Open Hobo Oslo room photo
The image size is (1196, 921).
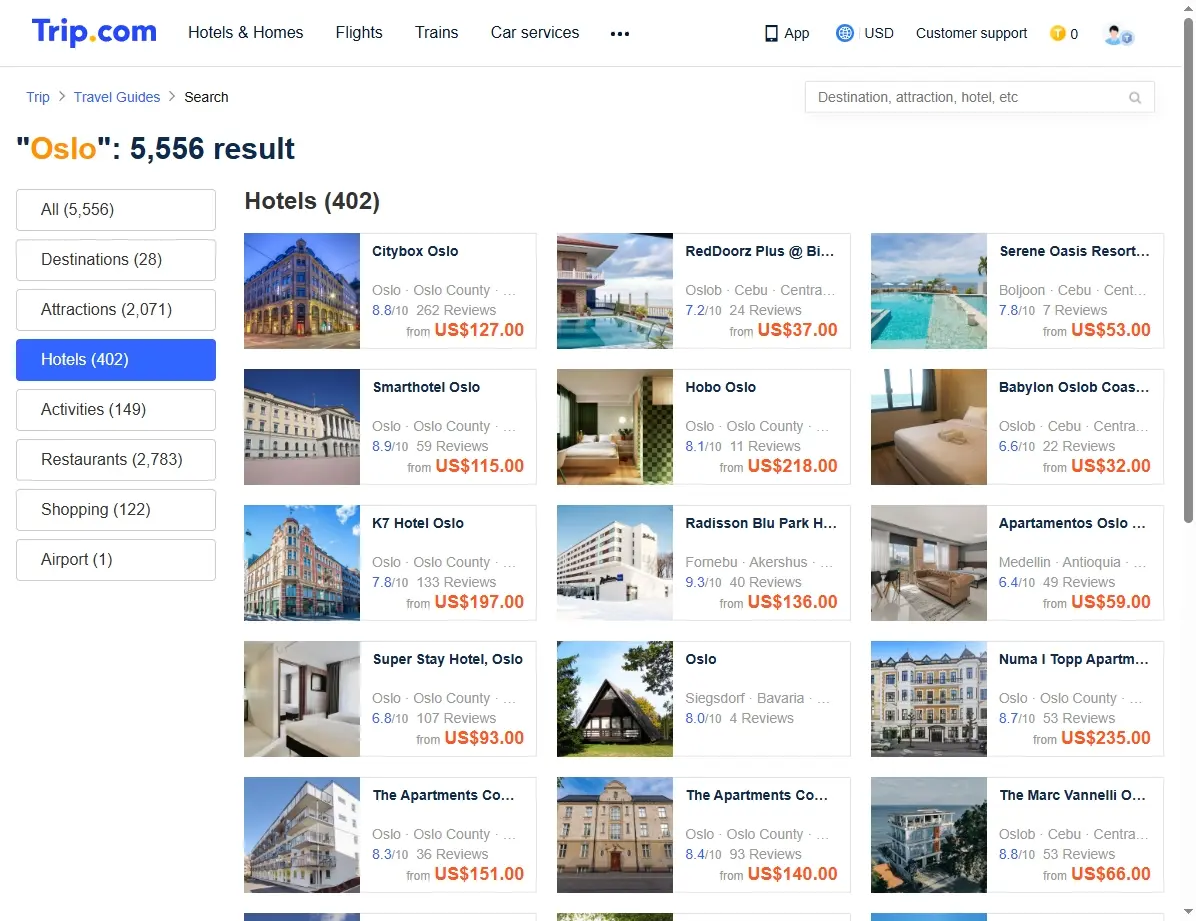[x=615, y=427]
